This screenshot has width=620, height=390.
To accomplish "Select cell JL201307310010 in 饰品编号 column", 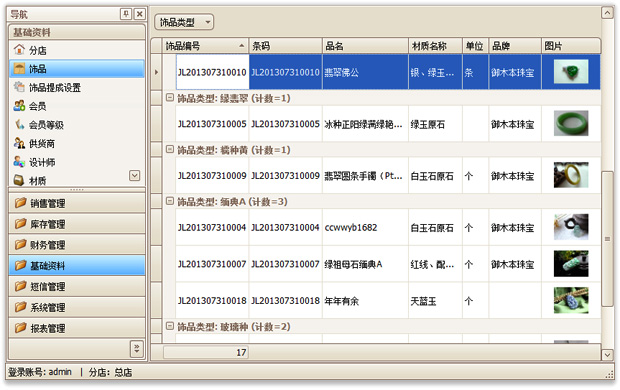I will pos(212,72).
